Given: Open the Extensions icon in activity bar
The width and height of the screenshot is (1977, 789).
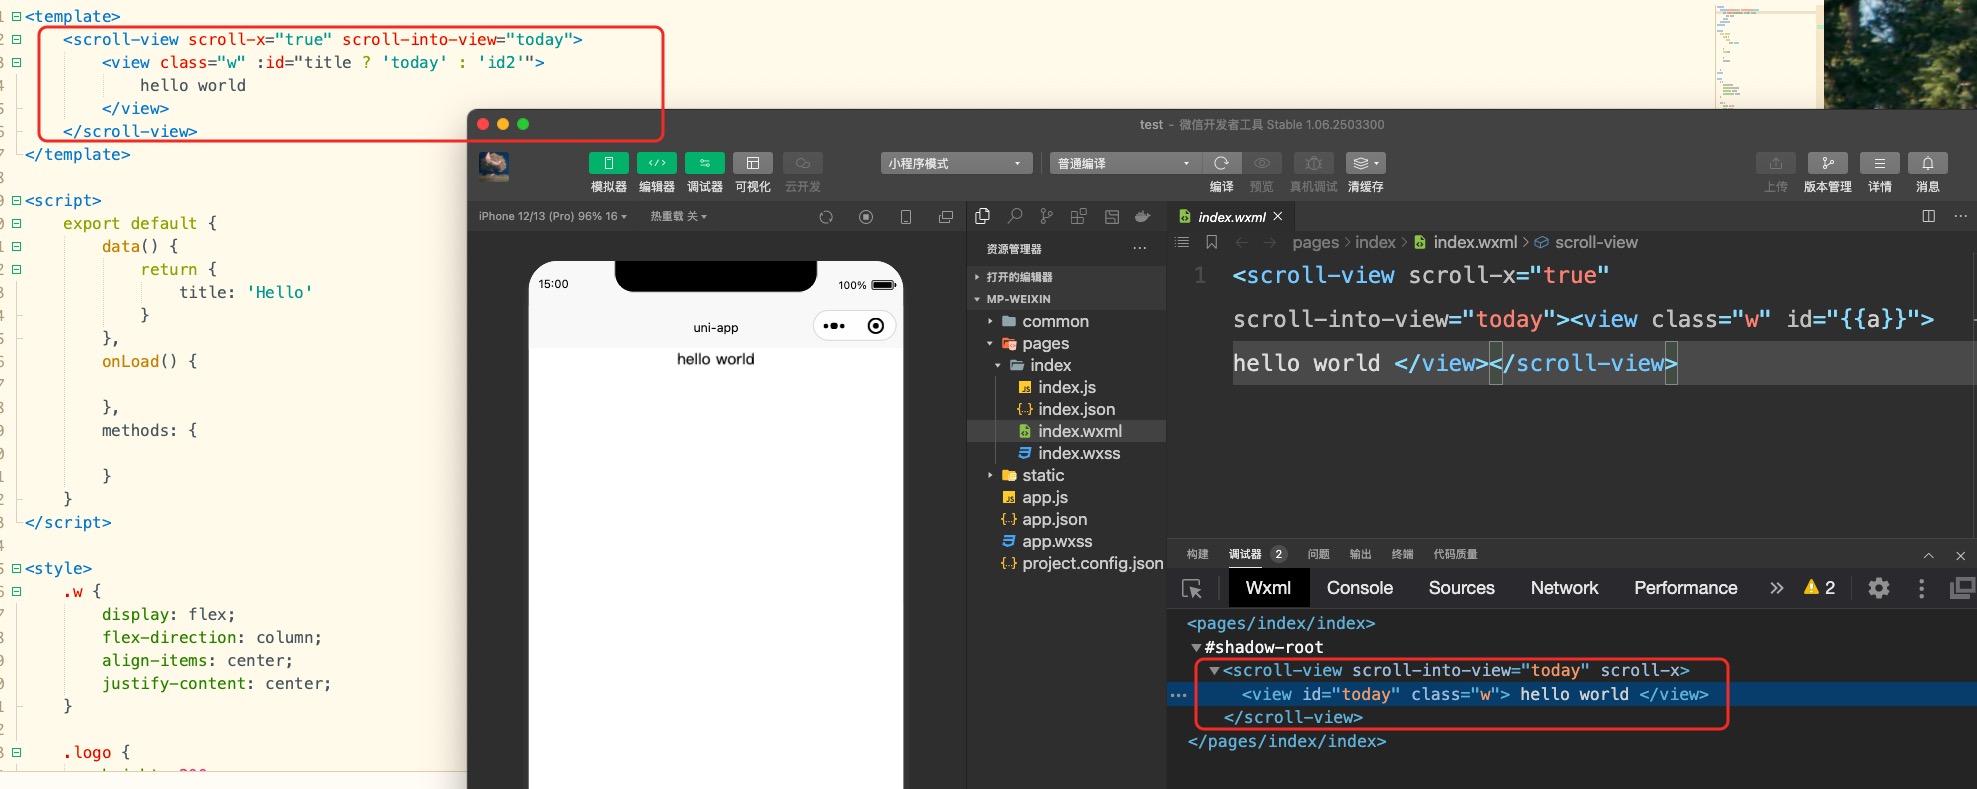Looking at the screenshot, I should (1079, 216).
